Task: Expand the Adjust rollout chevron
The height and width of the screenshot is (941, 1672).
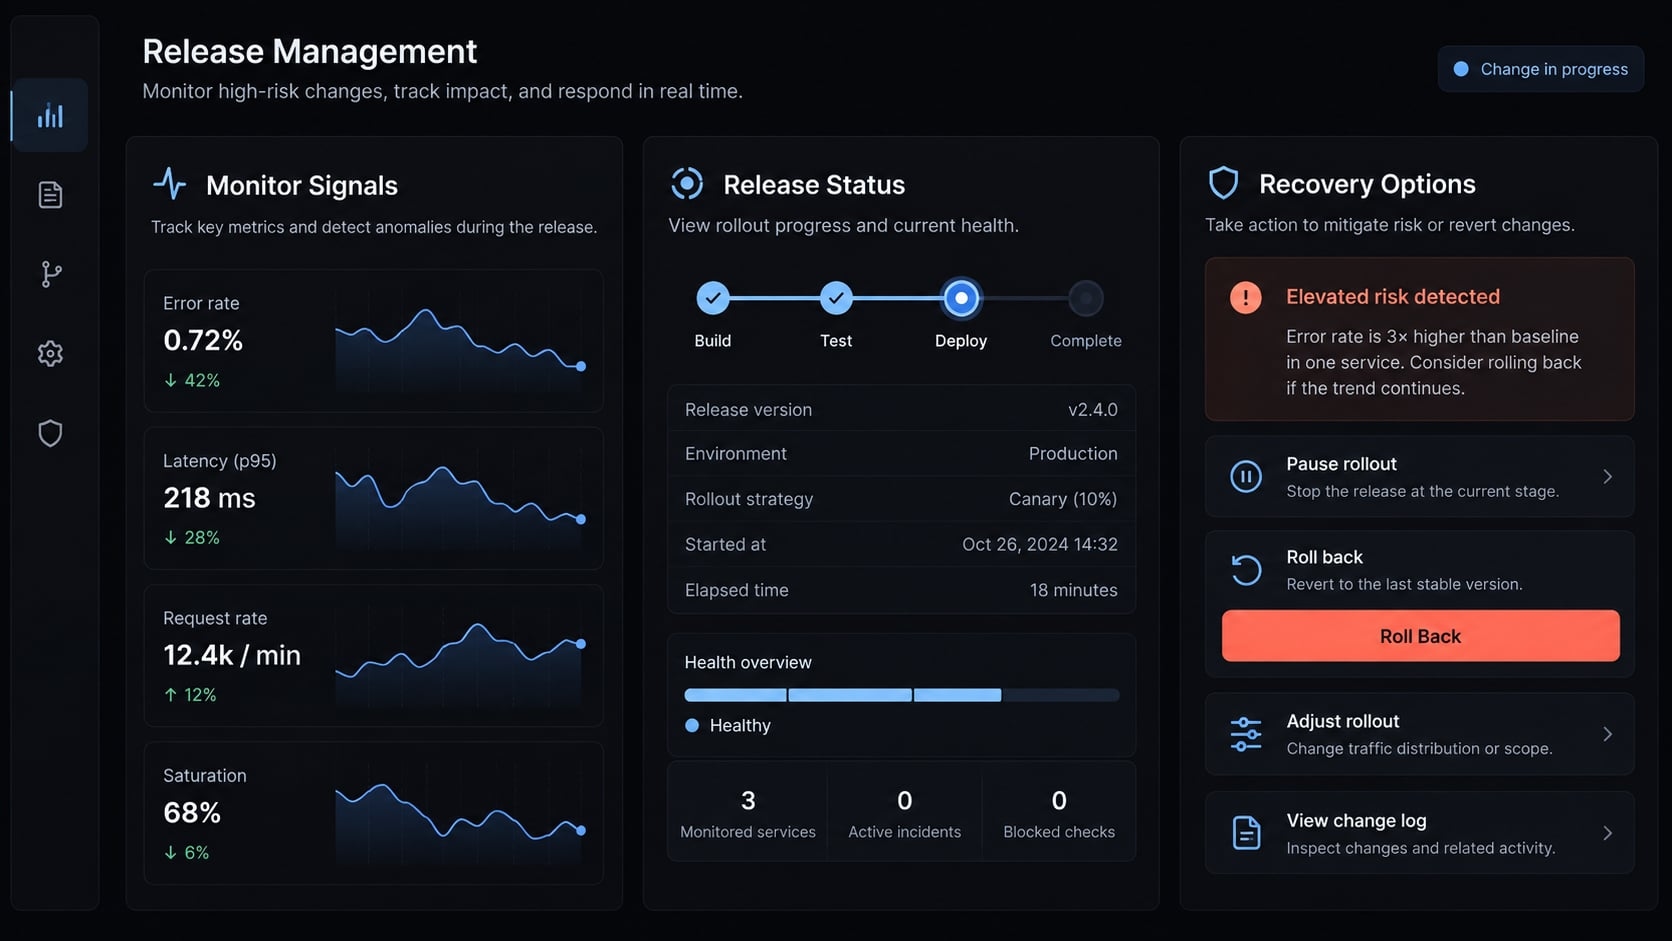Action: (1607, 734)
